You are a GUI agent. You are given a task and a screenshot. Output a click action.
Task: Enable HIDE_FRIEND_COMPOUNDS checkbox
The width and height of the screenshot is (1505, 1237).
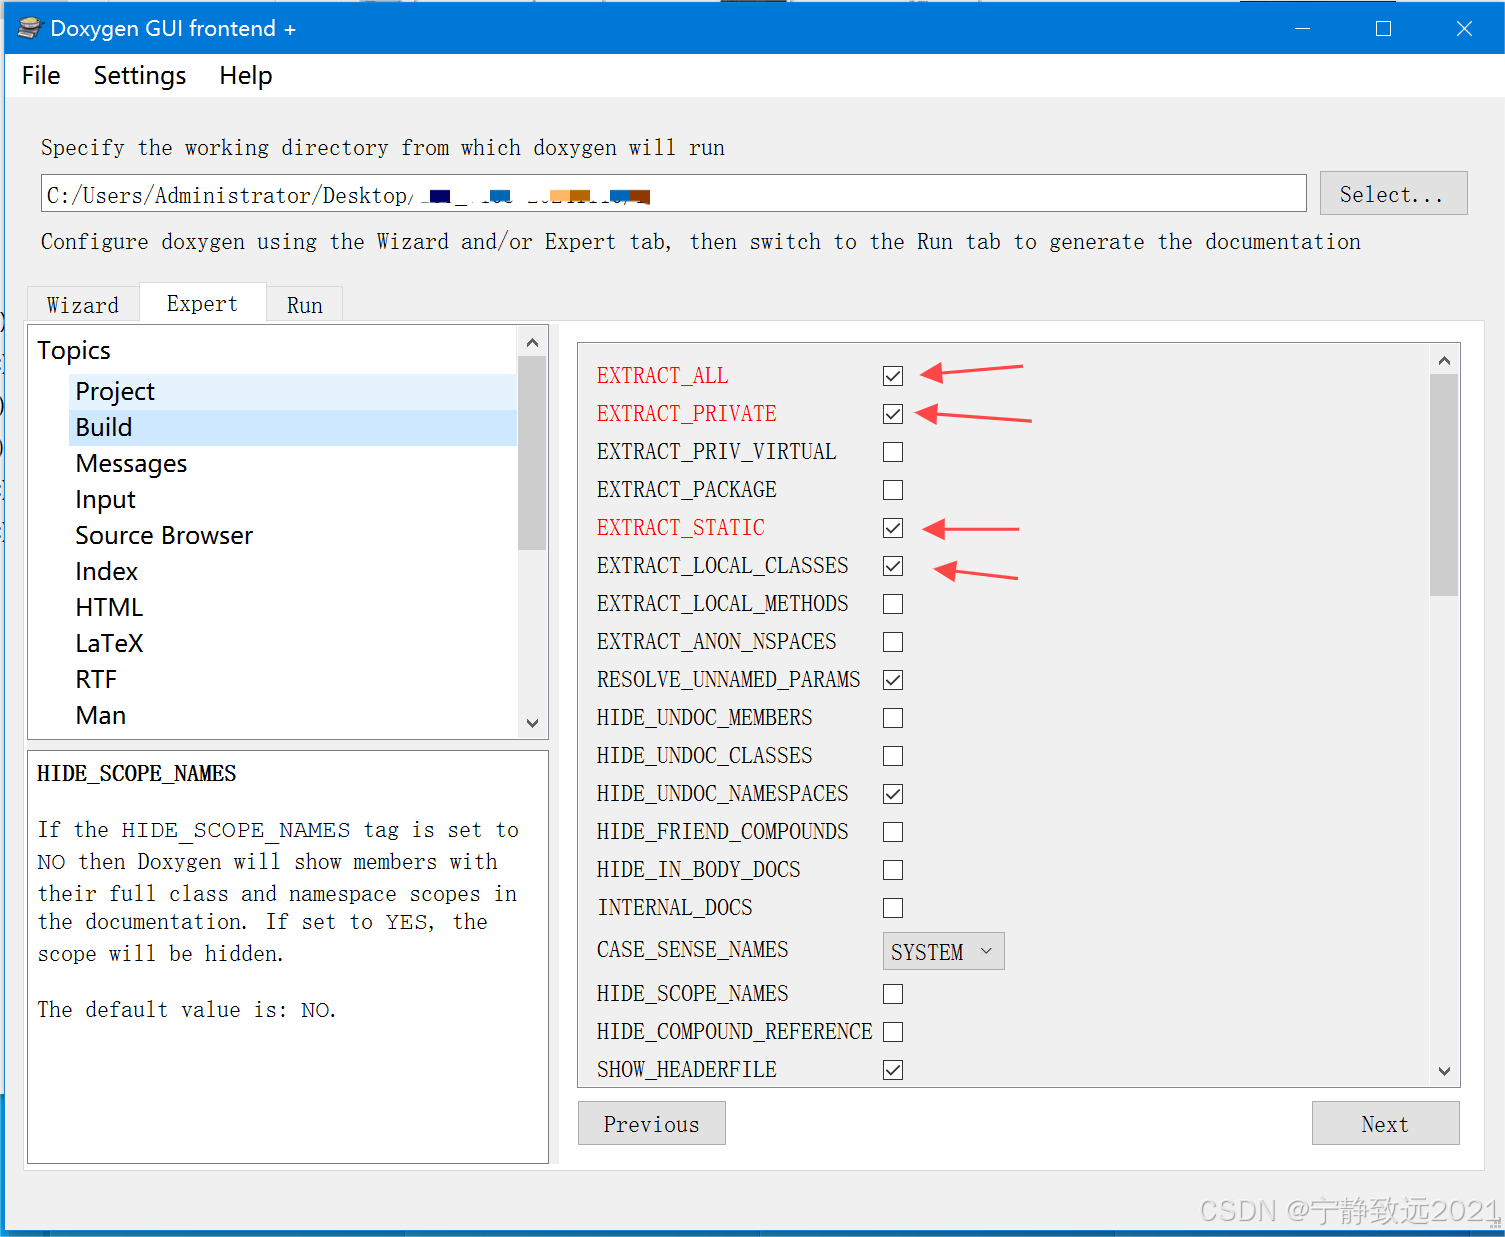[893, 832]
